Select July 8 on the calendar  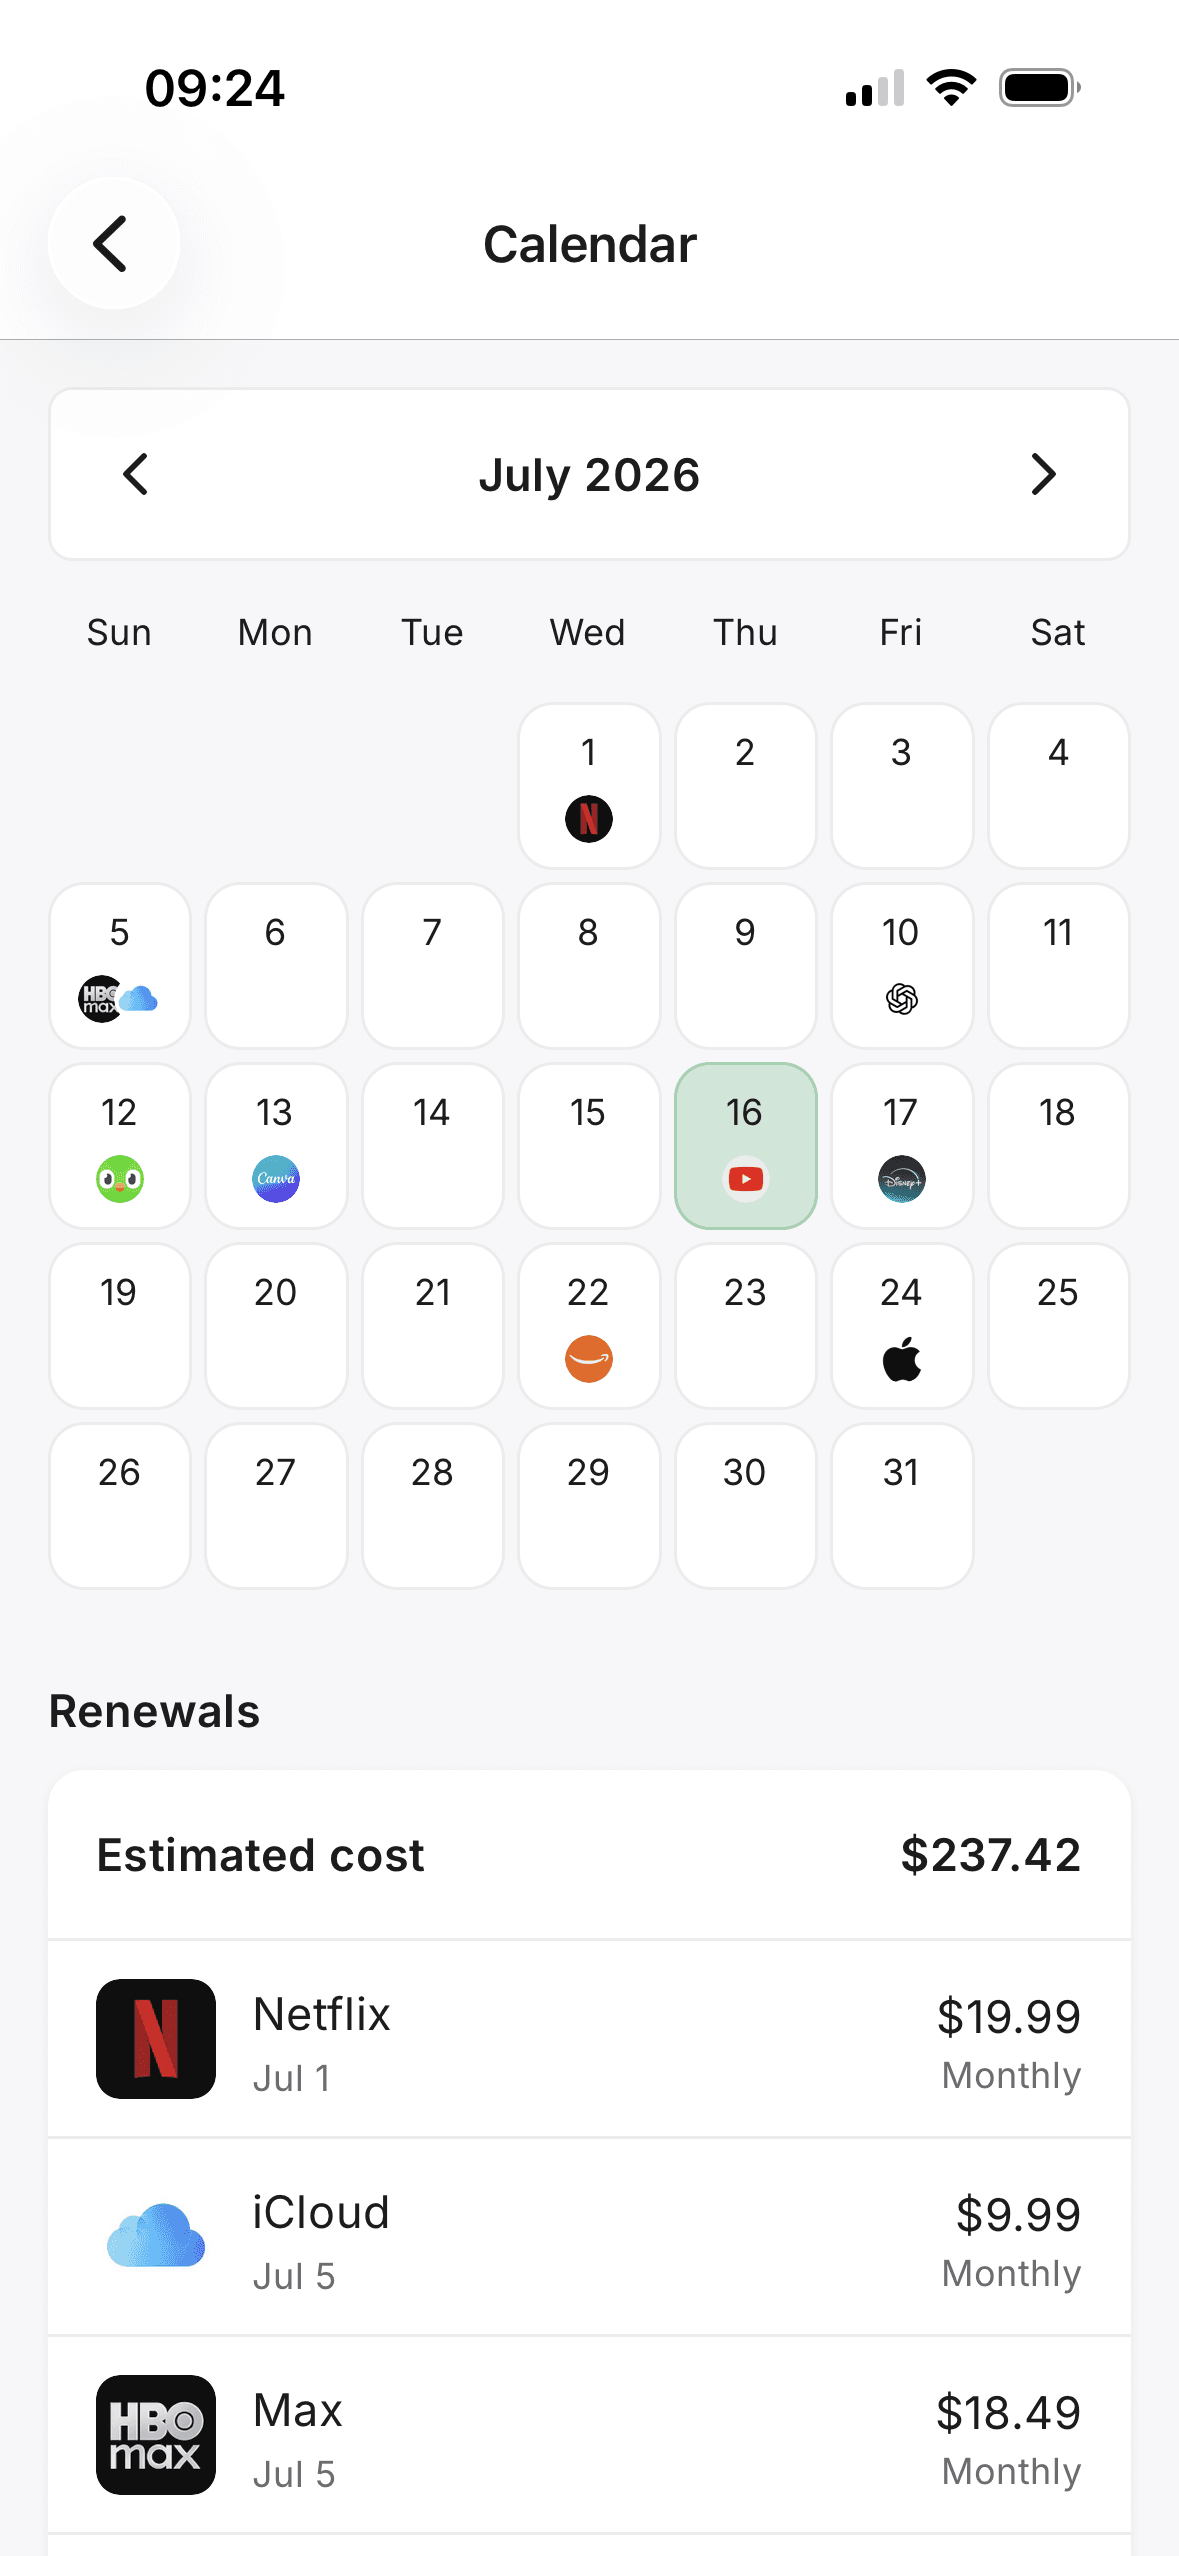(589, 966)
